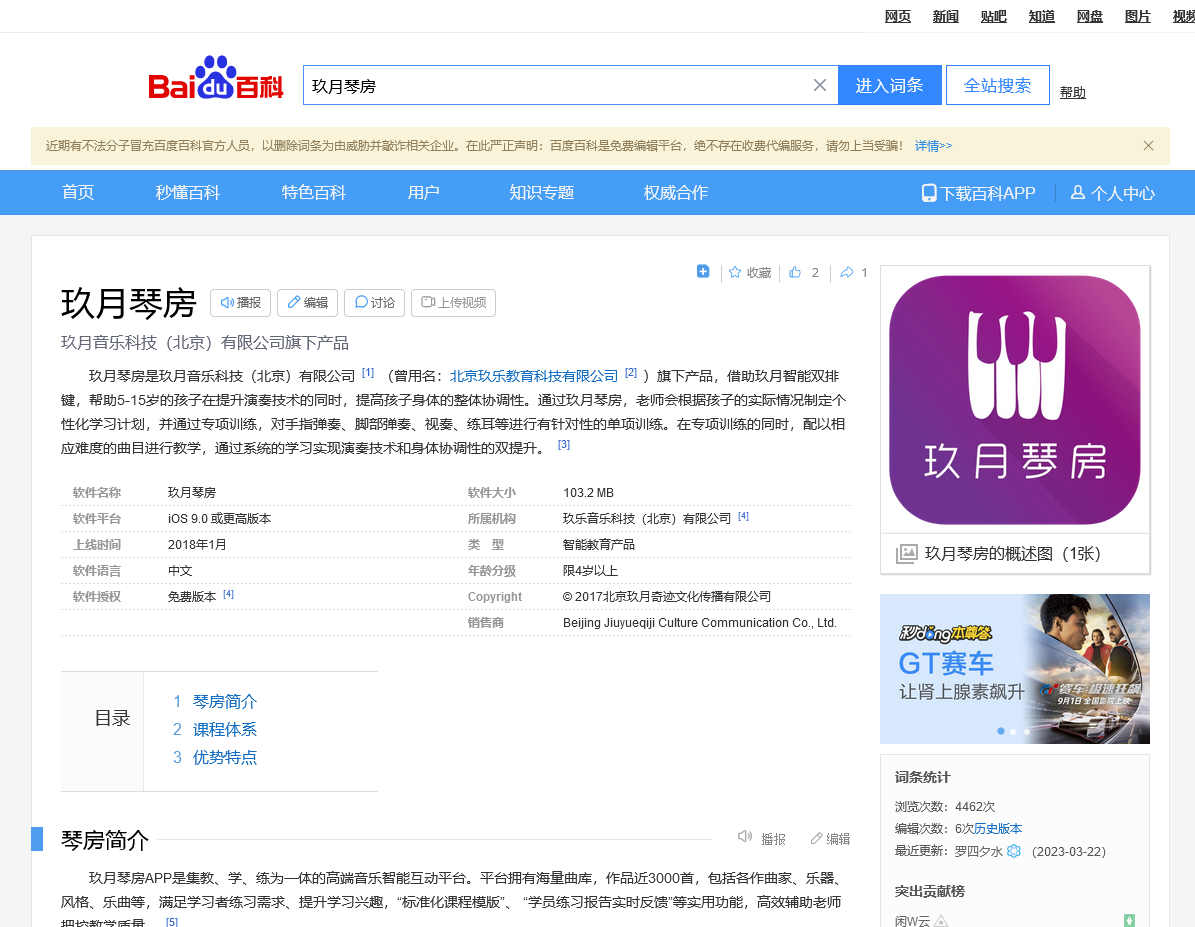Open the 用户 nav tab
This screenshot has width=1195, height=927.
(x=424, y=192)
